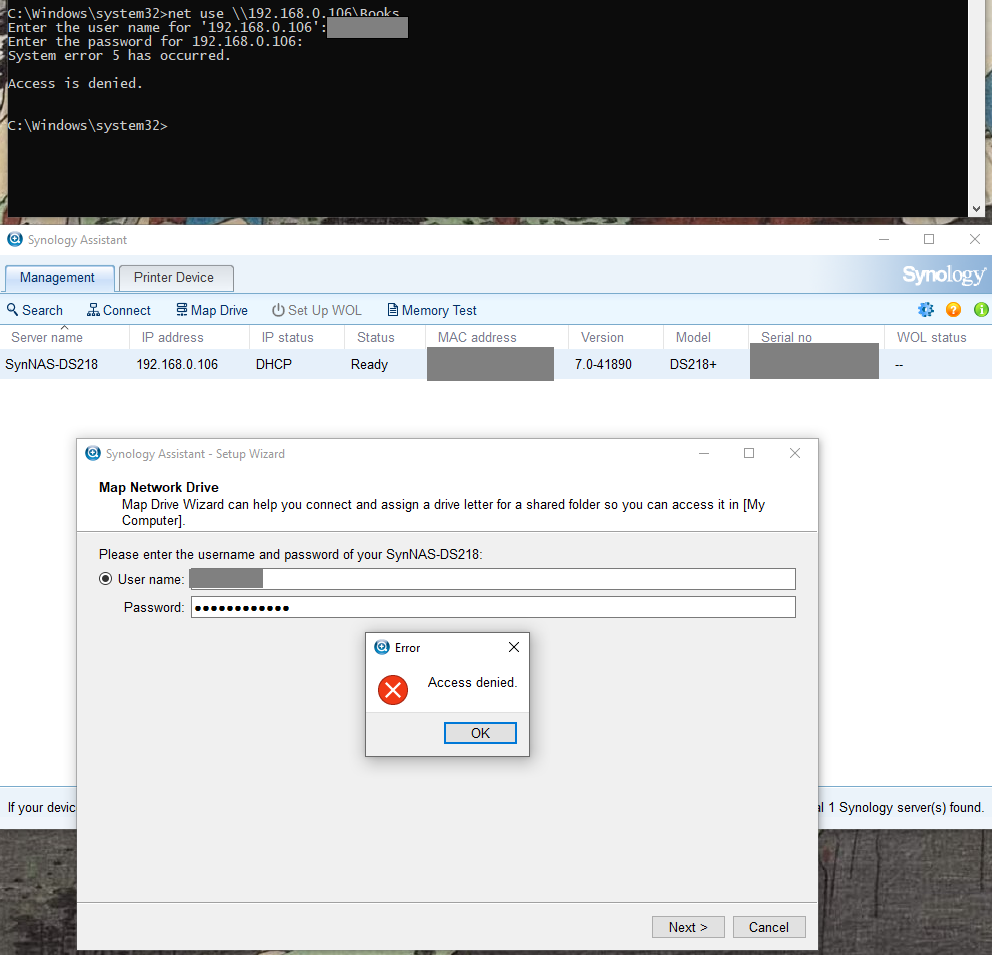Focus the User name input field

tap(493, 579)
